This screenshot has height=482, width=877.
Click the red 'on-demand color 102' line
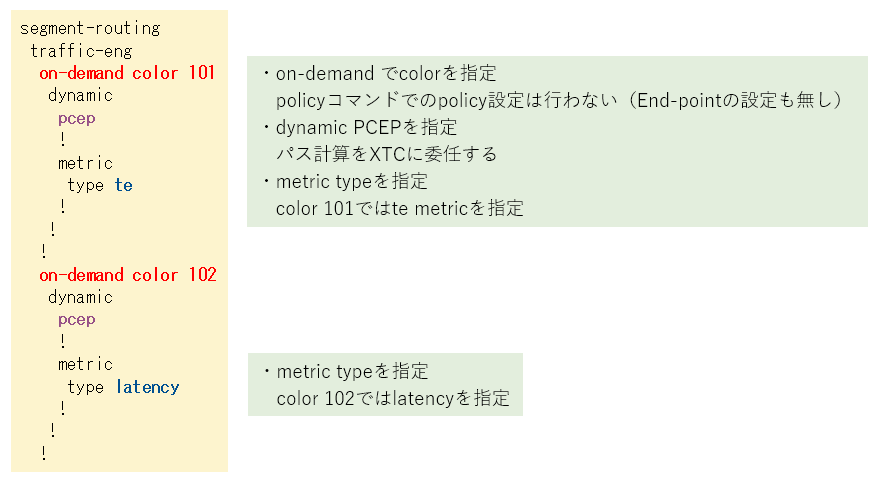point(128,275)
